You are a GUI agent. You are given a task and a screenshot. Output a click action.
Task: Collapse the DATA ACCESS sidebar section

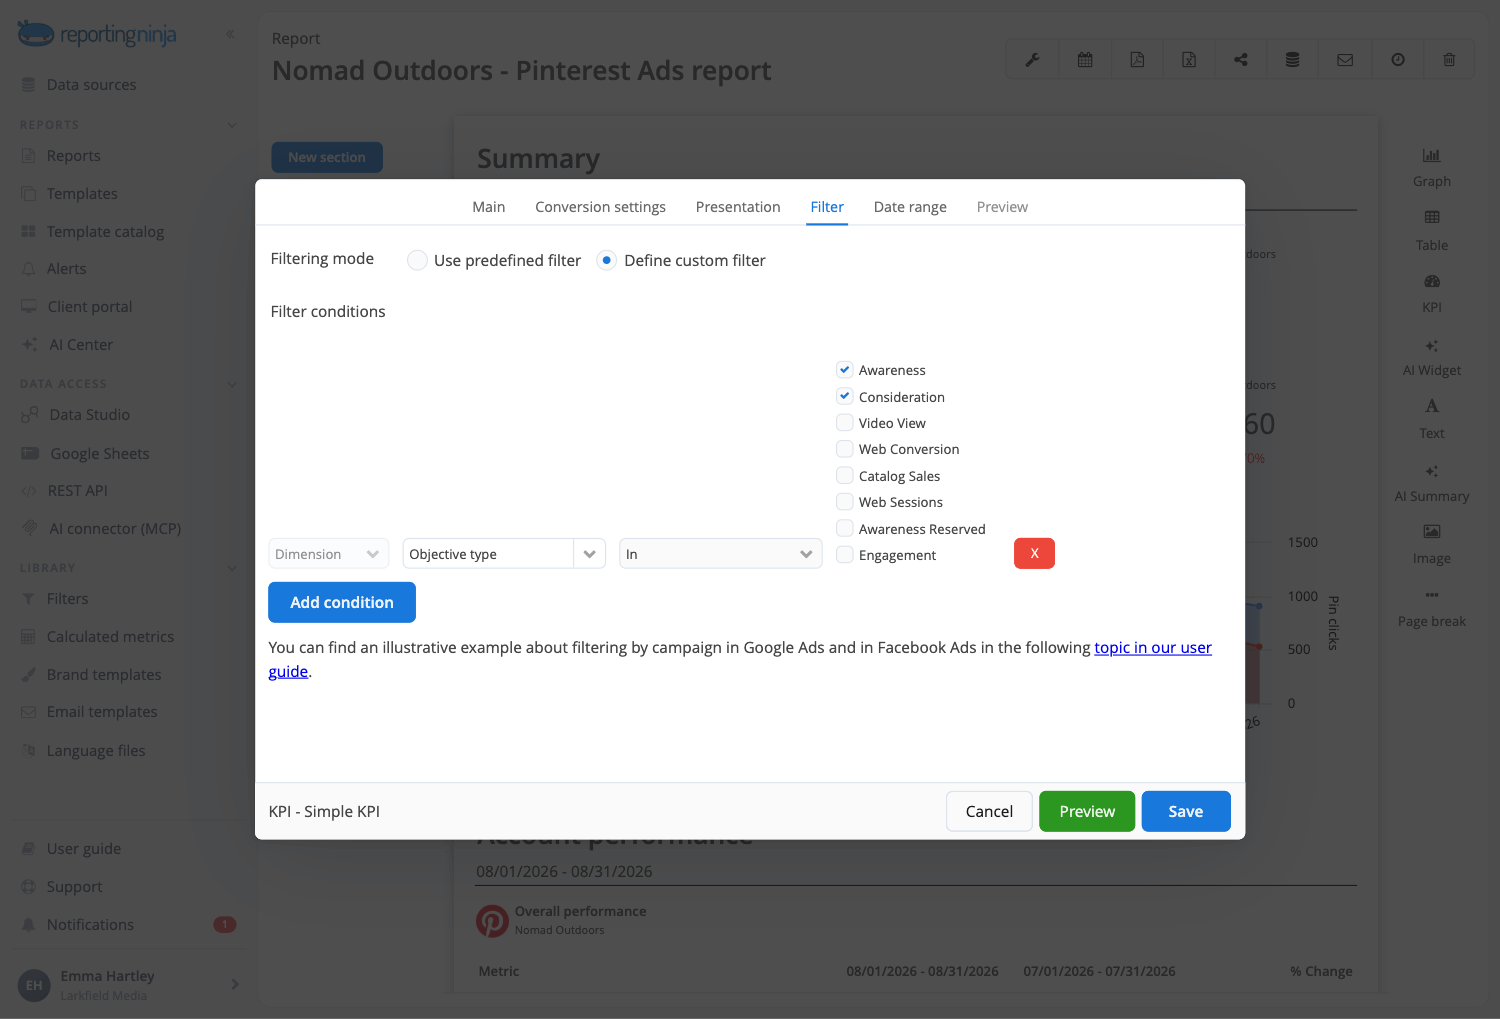coord(232,384)
